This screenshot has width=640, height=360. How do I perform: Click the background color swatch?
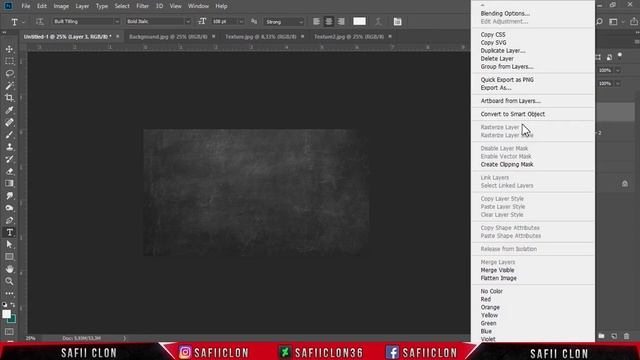[13, 320]
